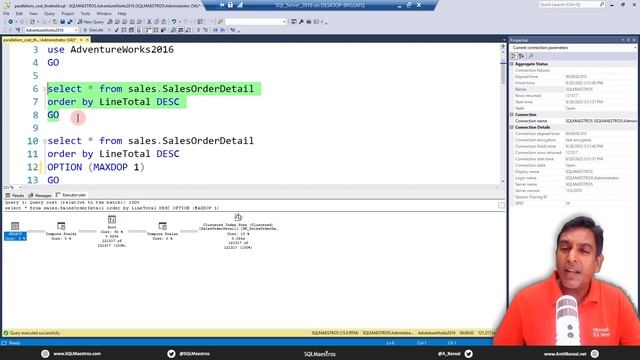Close the query document tab
The image size is (640, 360).
click(x=87, y=40)
